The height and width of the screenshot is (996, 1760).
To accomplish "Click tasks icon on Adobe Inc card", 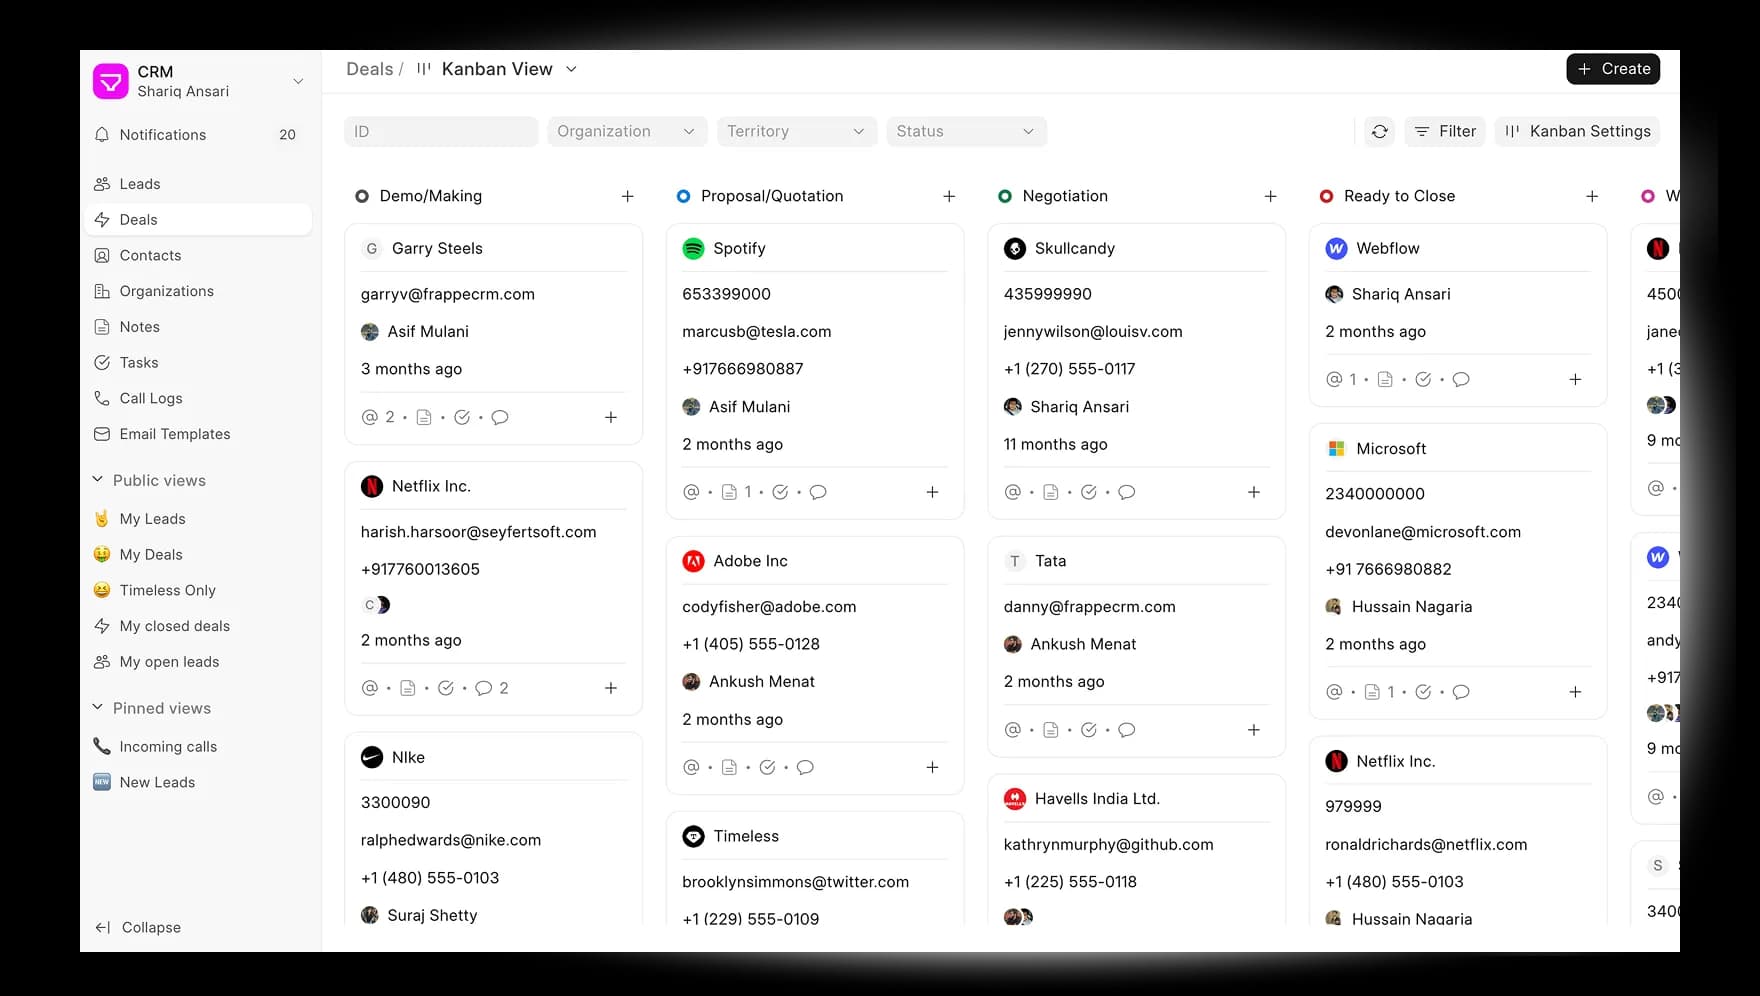I will pyautogui.click(x=767, y=767).
